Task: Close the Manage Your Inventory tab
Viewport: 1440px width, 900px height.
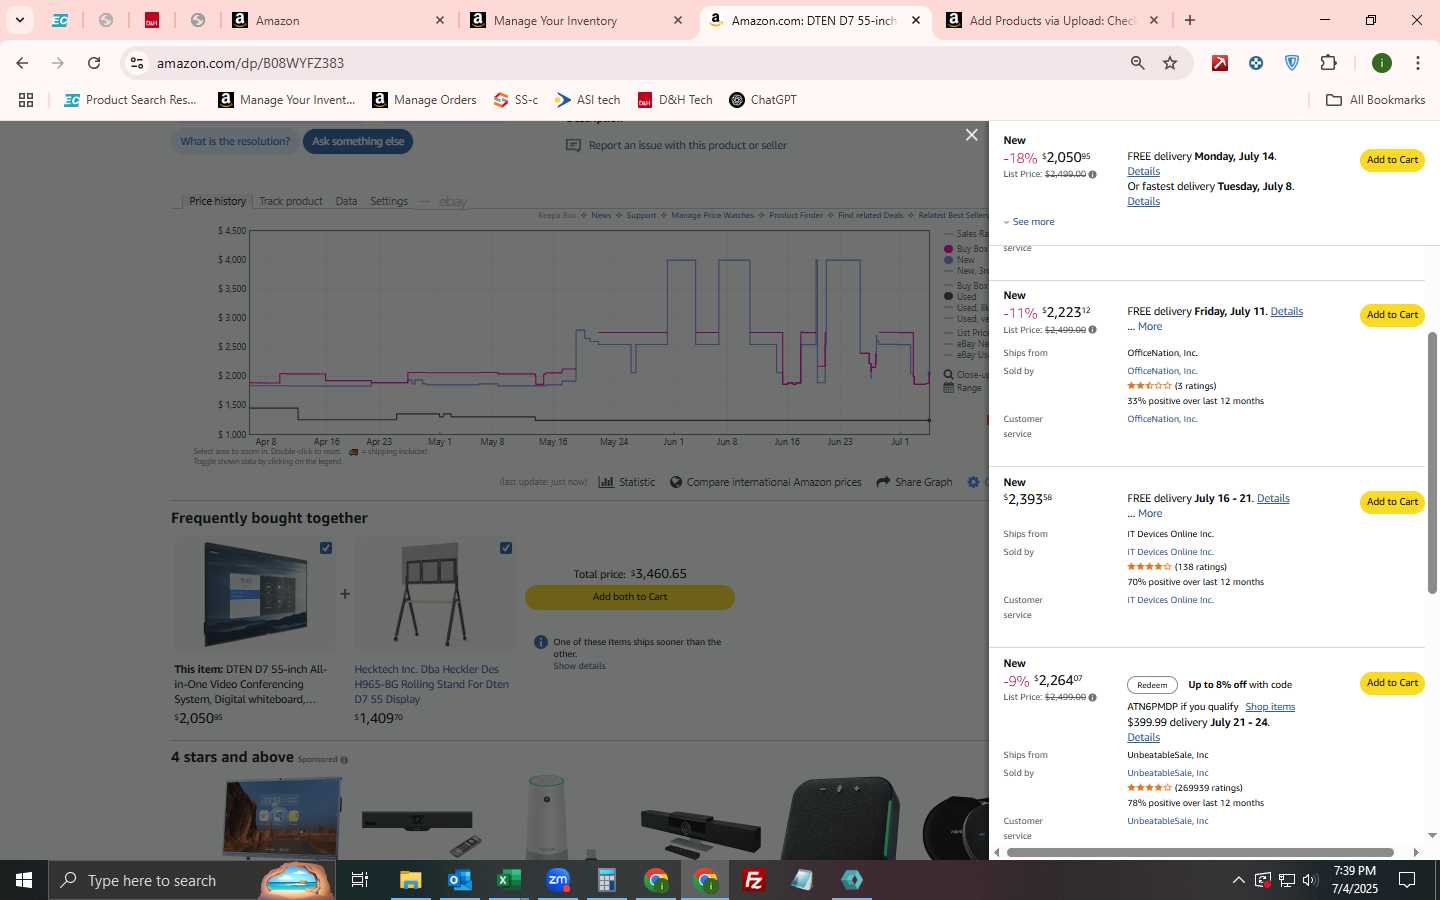Action: [x=678, y=20]
